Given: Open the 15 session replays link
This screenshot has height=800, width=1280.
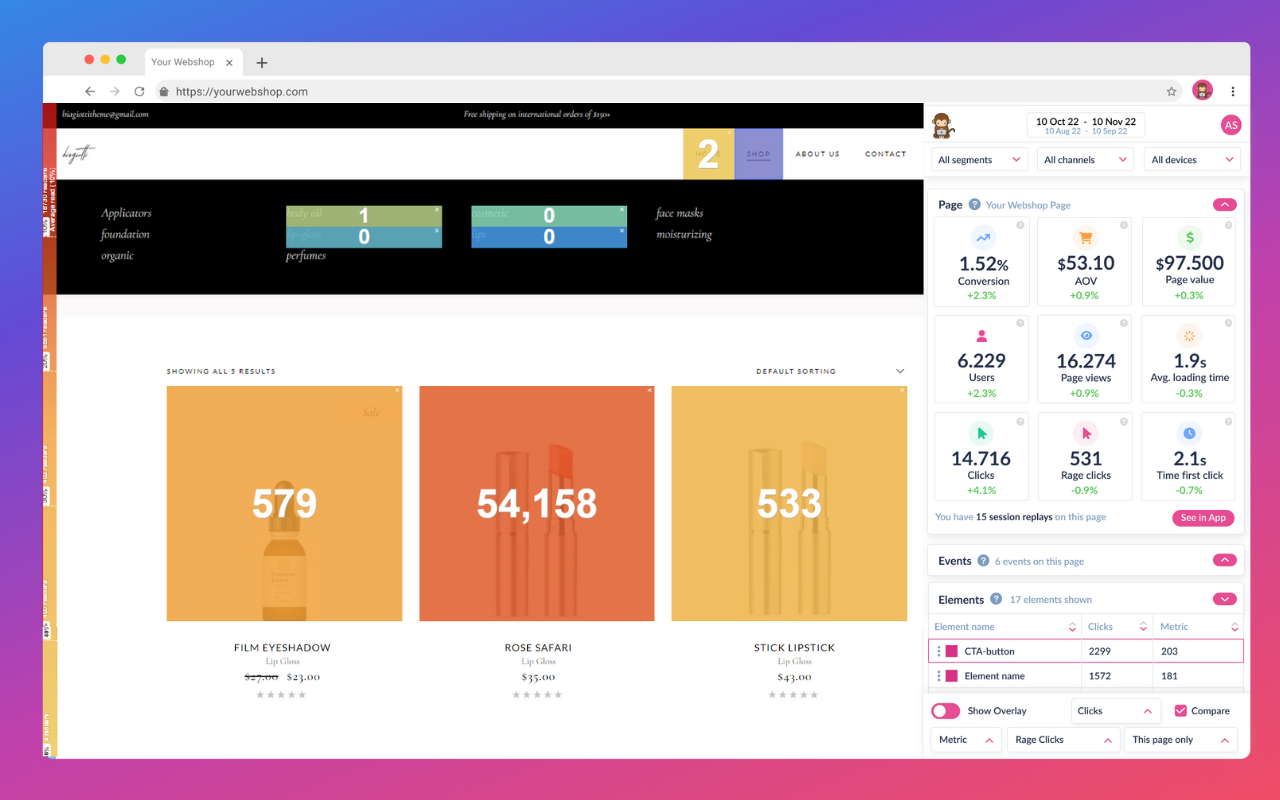Looking at the screenshot, I should click(1015, 517).
